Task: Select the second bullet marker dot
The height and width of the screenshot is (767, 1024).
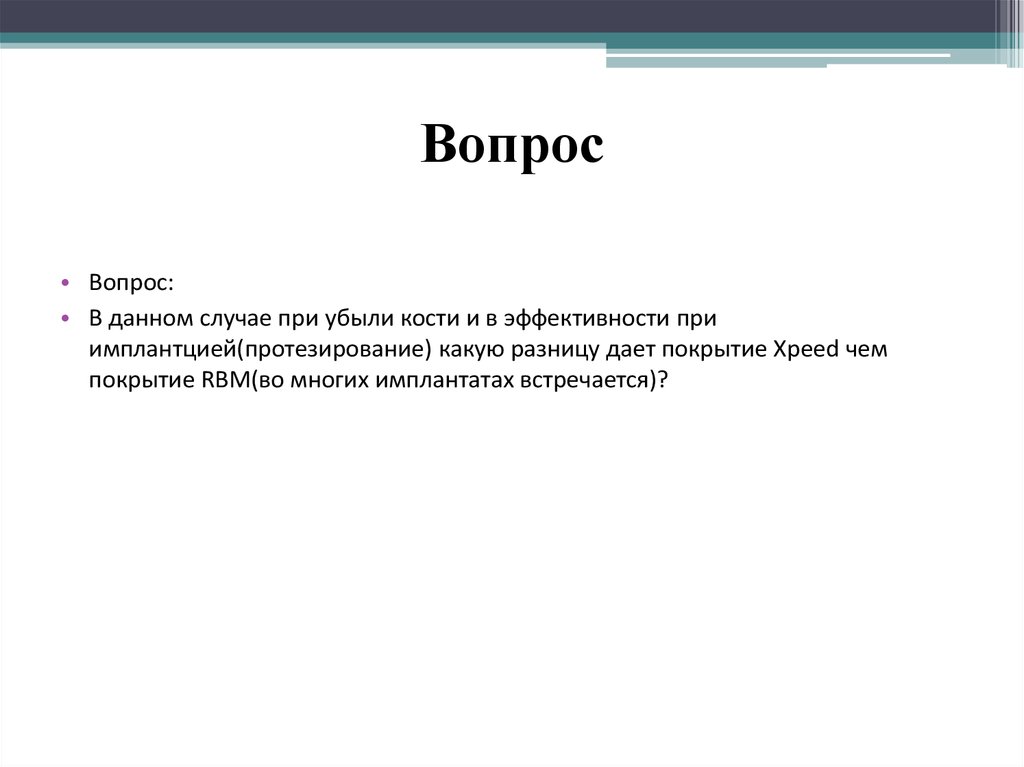Action: click(64, 318)
